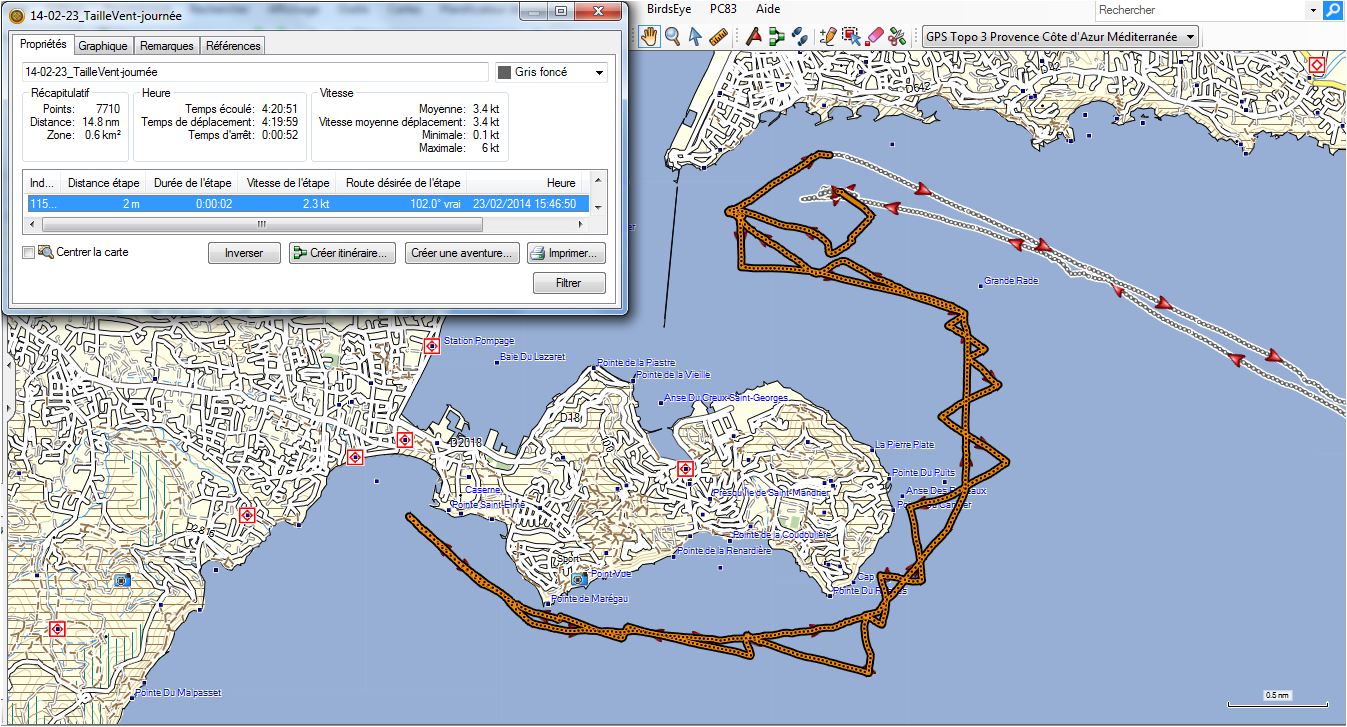This screenshot has width=1347, height=727.
Task: Click the La Pierre Plate label
Action: pos(905,445)
